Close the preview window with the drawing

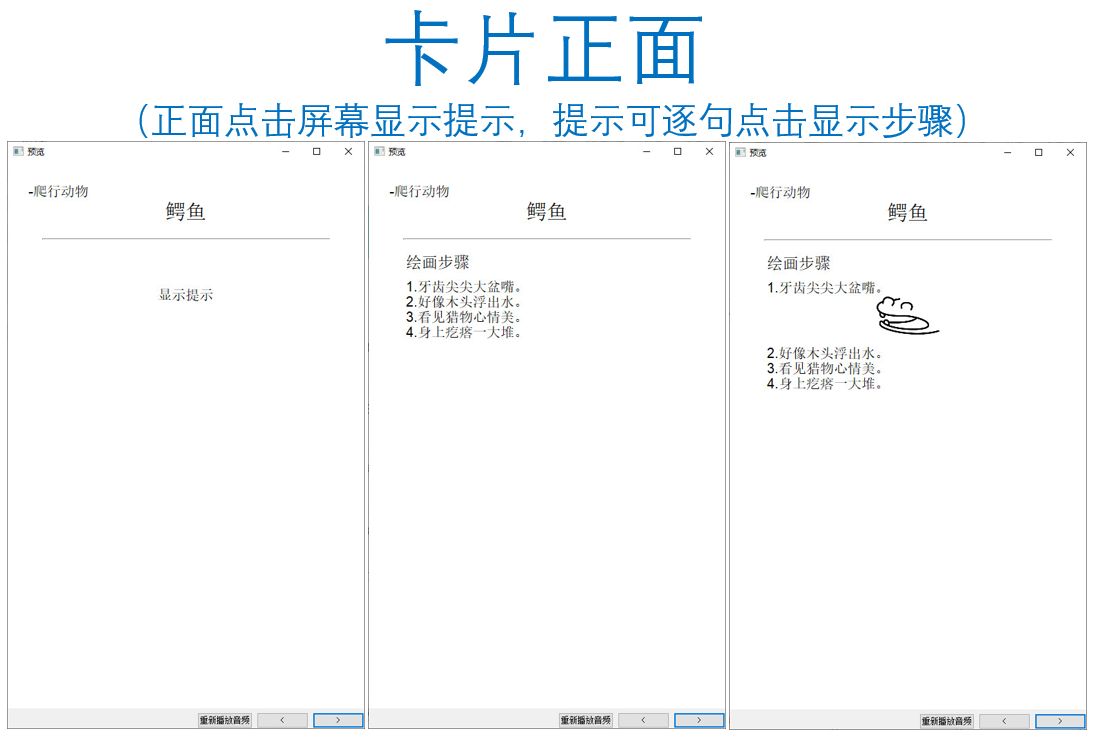[1070, 152]
